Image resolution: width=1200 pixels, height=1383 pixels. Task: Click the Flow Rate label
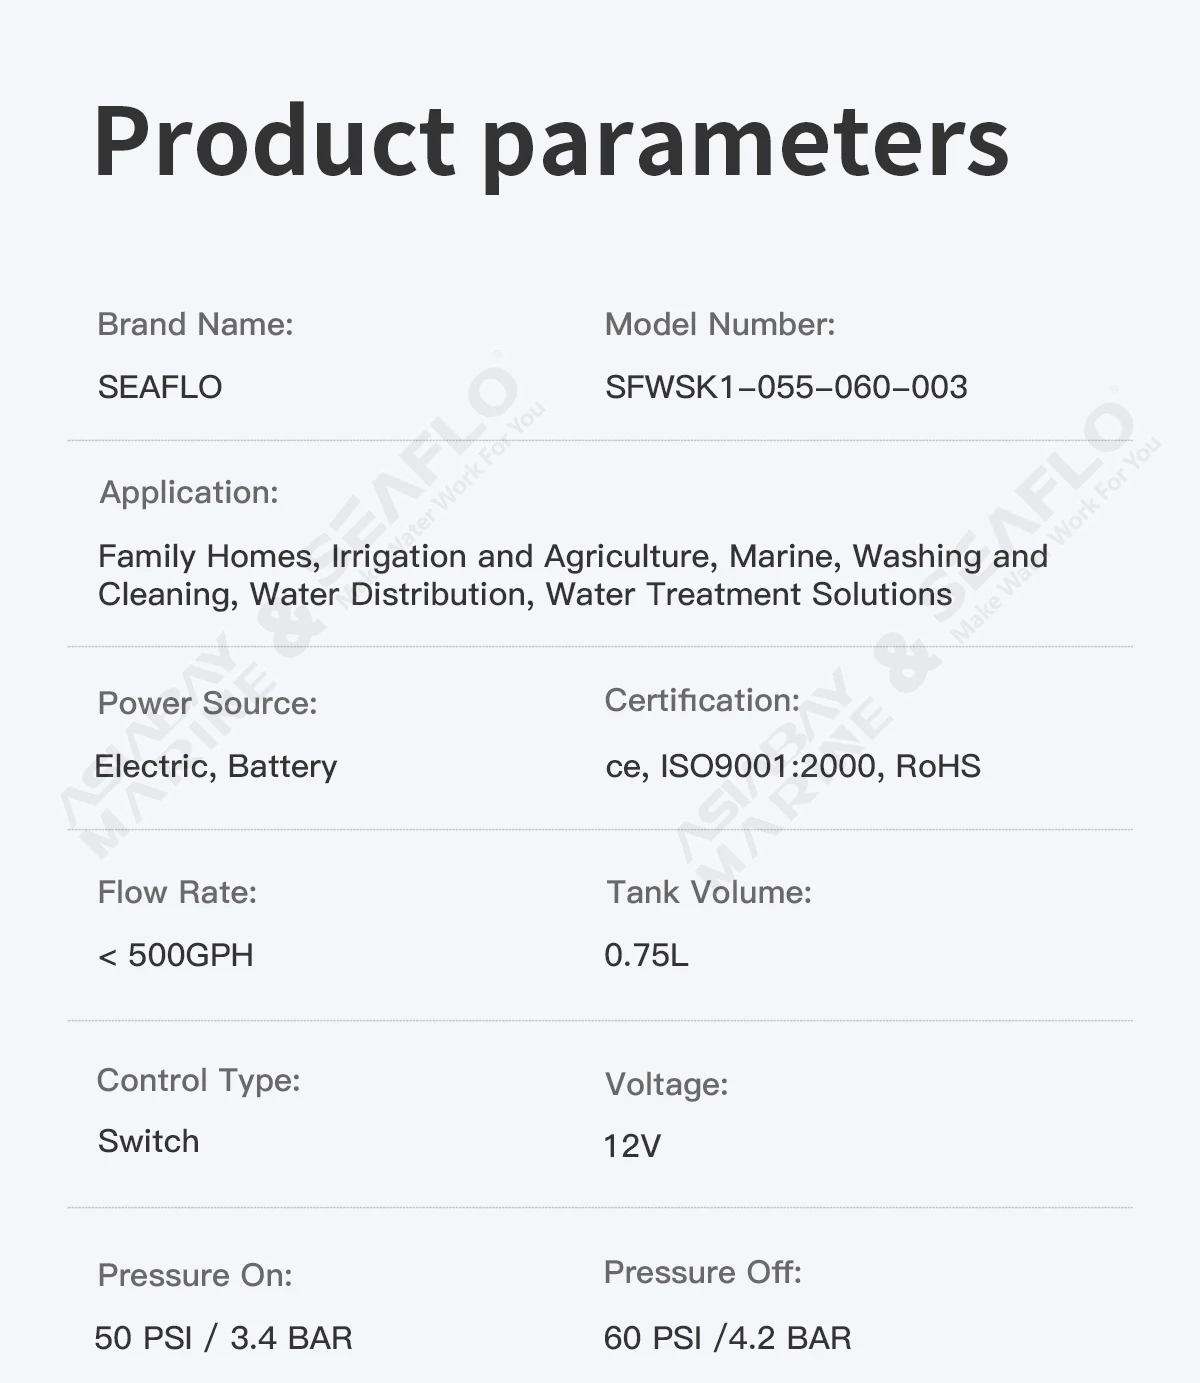[177, 892]
